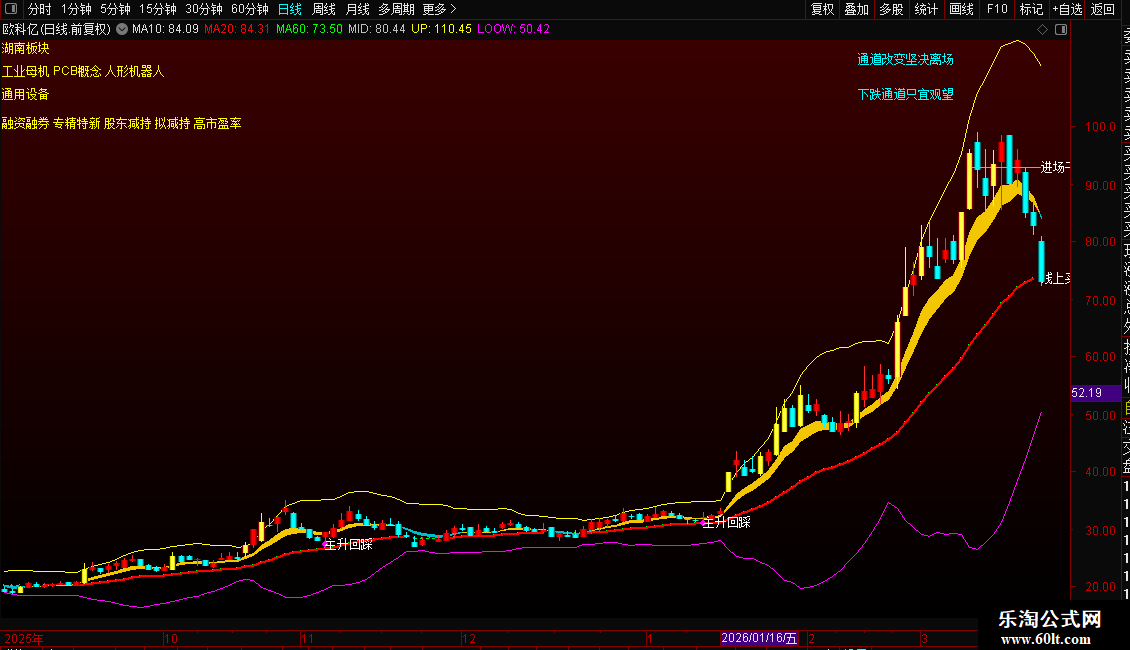Viewport: 1130px width, 650px height.
Task: Click the LOOW: 50.42 indicator value
Action: [513, 29]
